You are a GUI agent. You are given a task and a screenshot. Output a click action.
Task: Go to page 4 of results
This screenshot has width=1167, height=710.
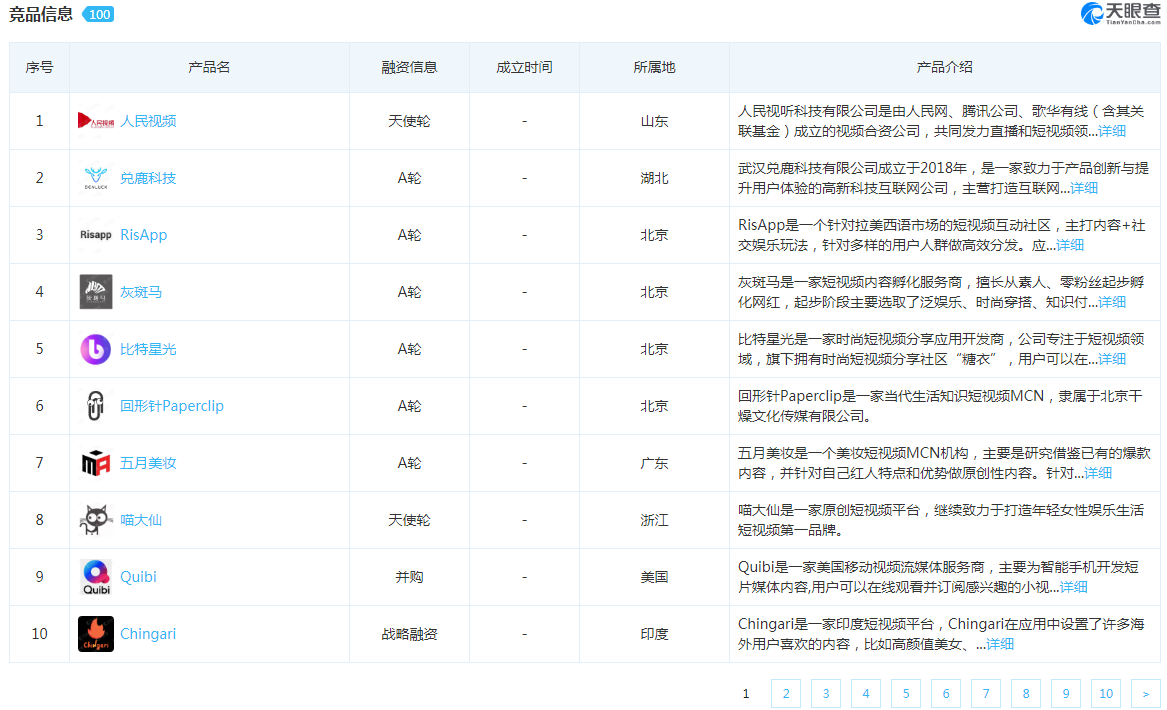click(866, 694)
